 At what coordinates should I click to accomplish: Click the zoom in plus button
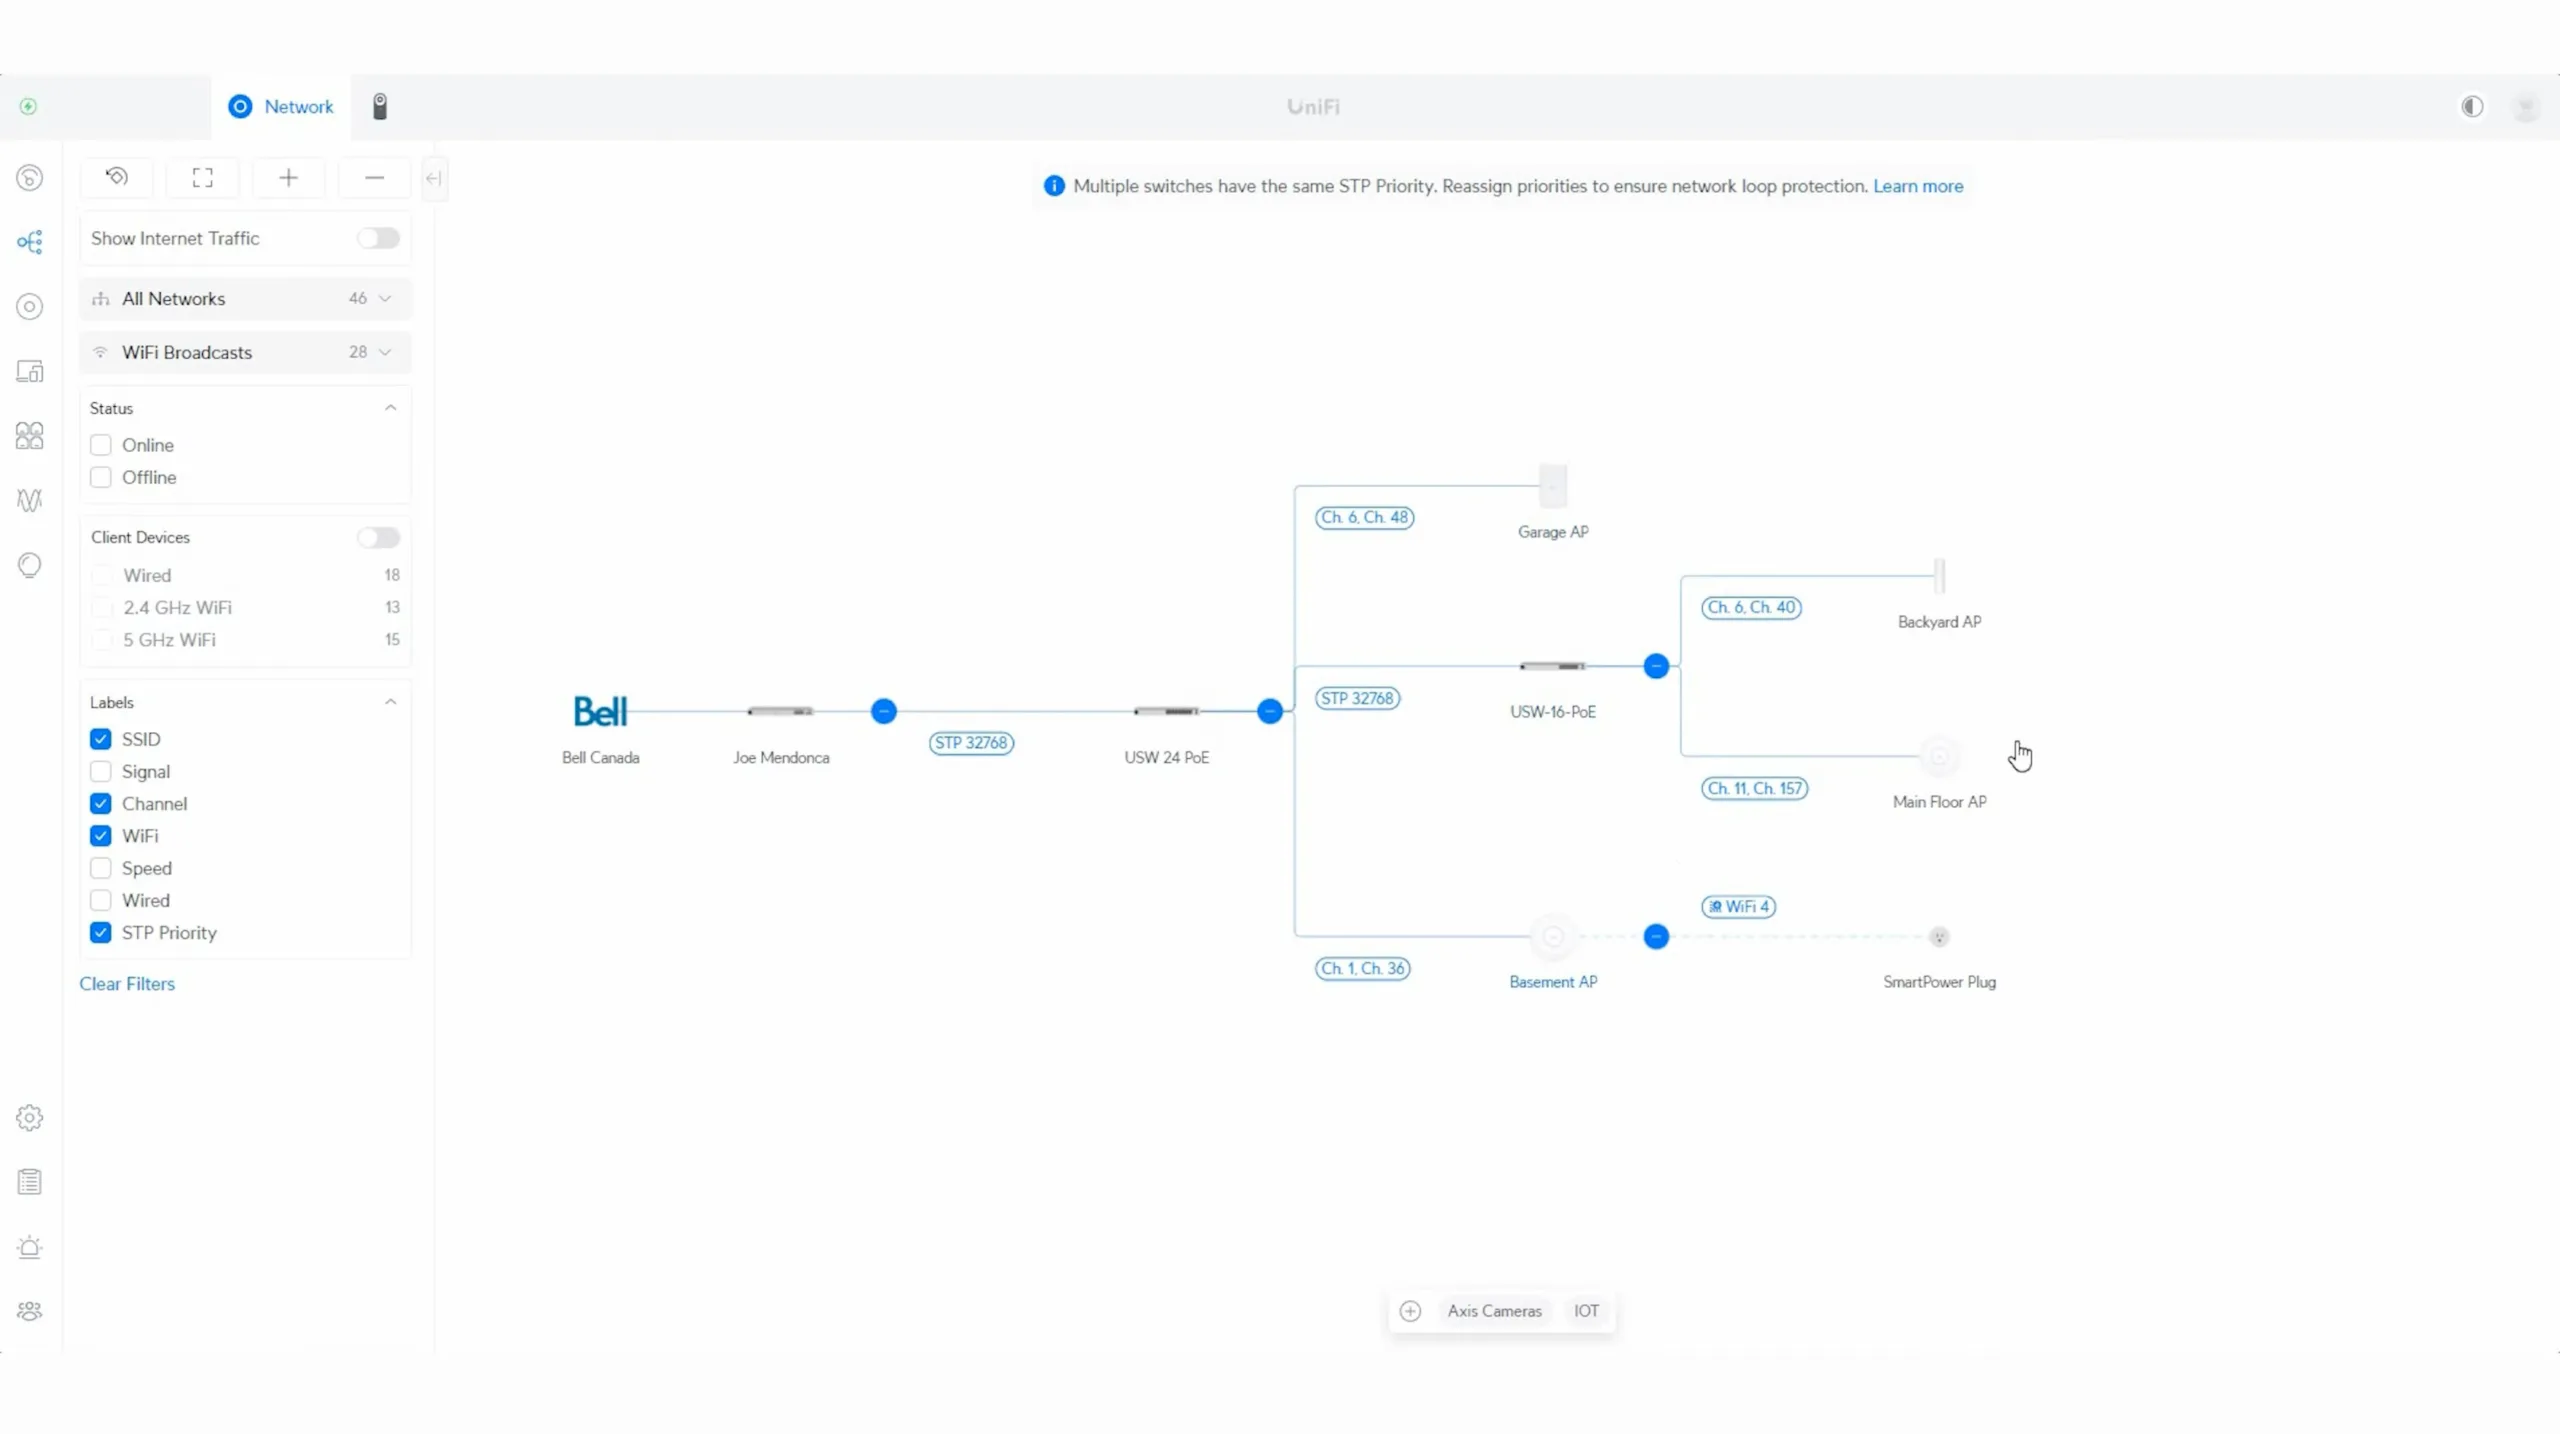click(x=288, y=178)
